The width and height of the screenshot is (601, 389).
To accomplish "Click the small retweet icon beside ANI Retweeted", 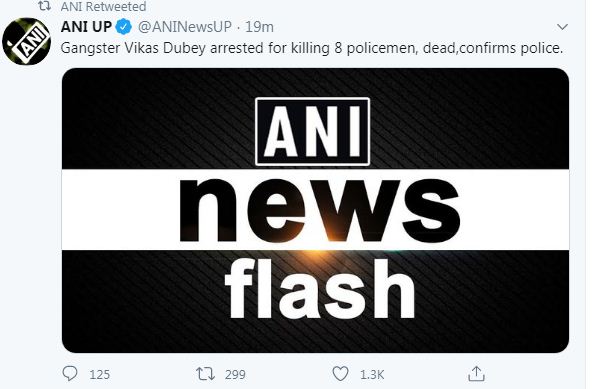I will 44,5.
